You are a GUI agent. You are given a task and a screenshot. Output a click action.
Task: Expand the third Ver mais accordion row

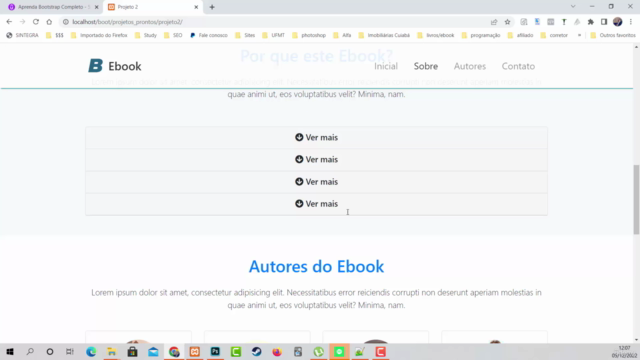click(x=316, y=182)
